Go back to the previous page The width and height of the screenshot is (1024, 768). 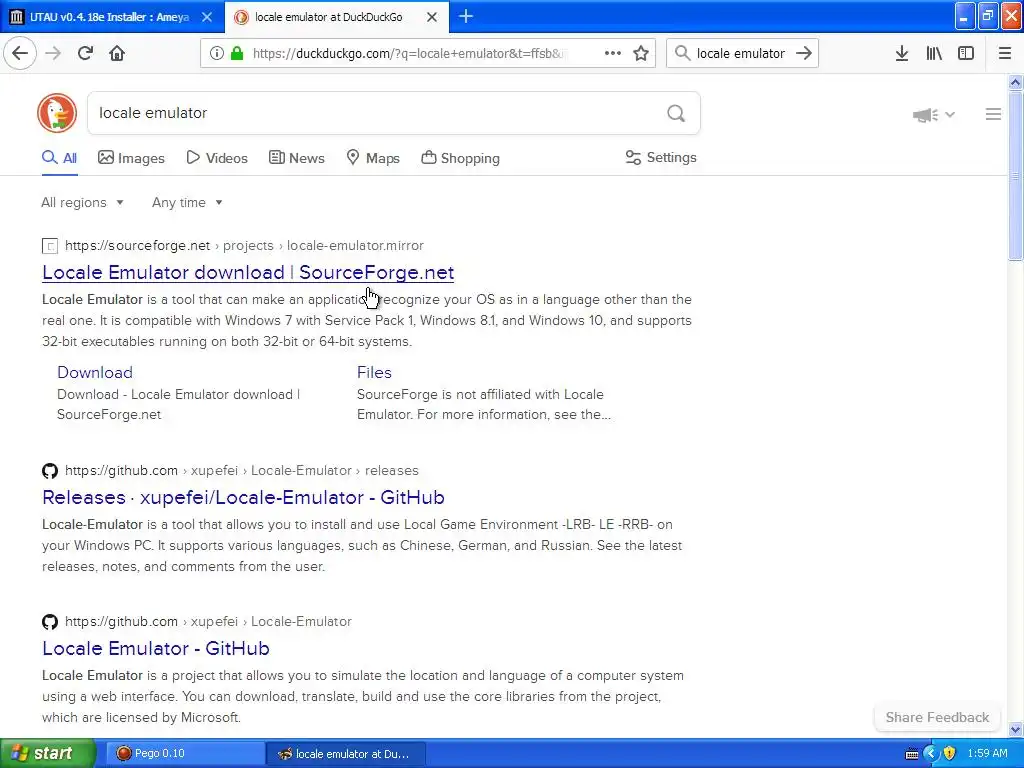20,53
